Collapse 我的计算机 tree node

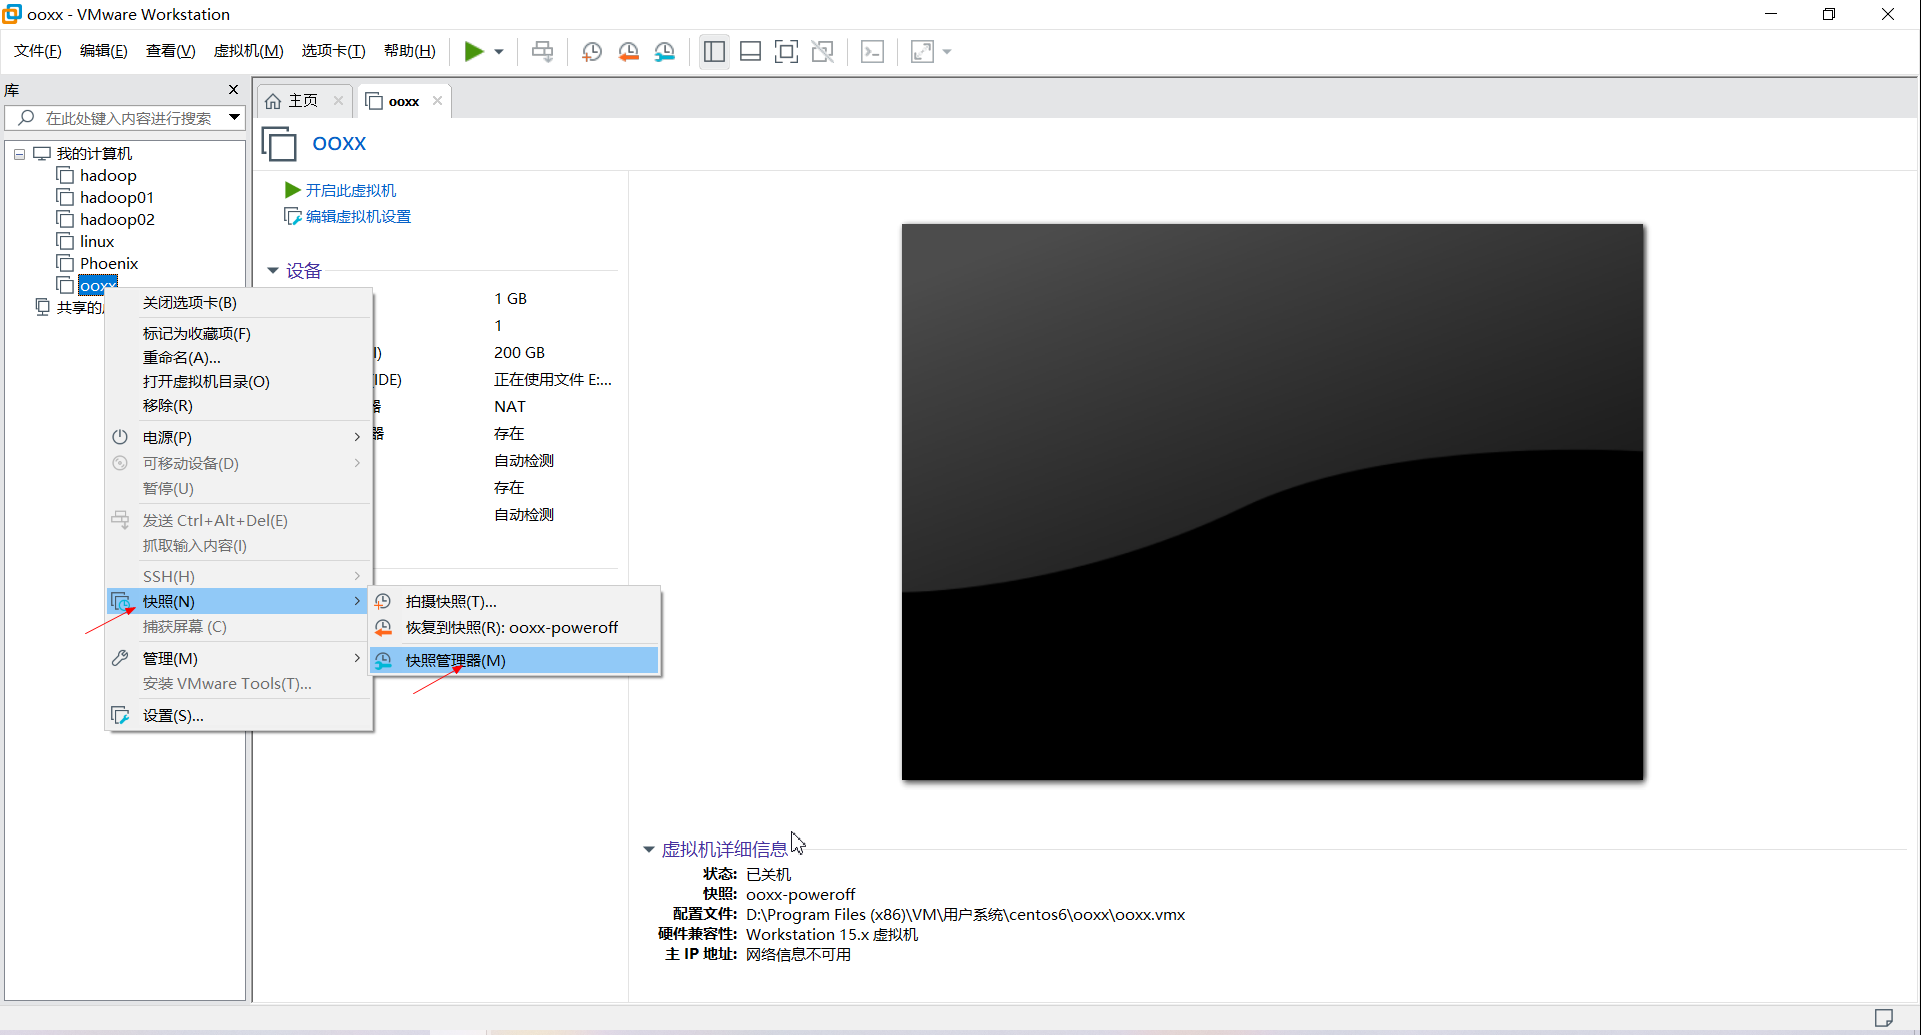click(x=19, y=154)
